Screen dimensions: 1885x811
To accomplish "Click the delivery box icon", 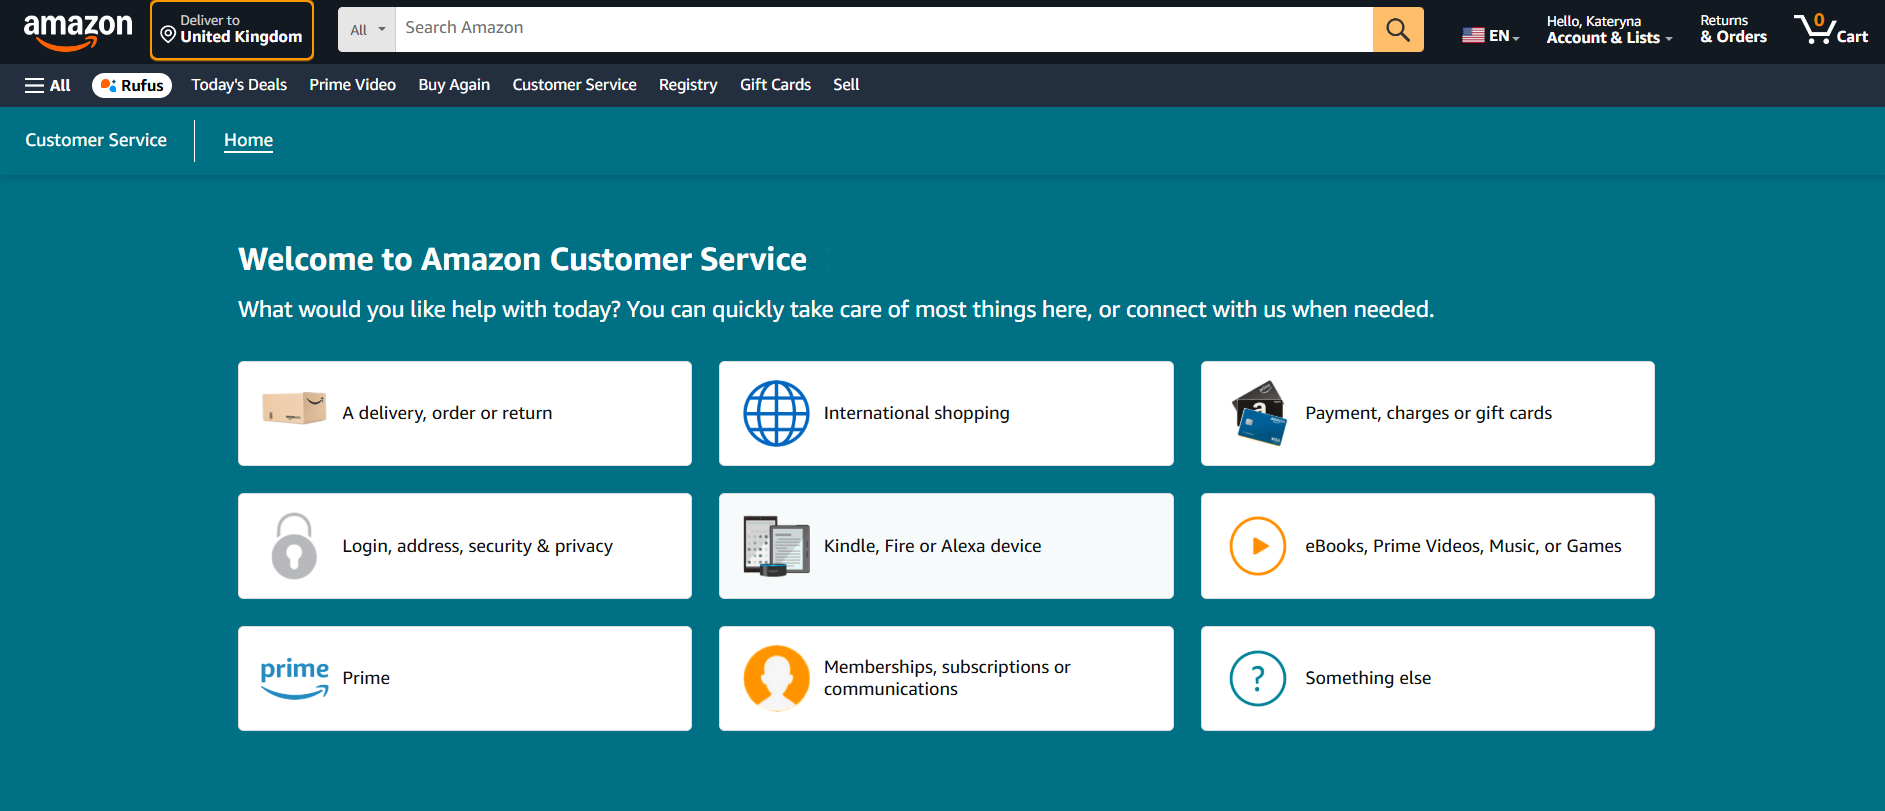I will tap(294, 408).
